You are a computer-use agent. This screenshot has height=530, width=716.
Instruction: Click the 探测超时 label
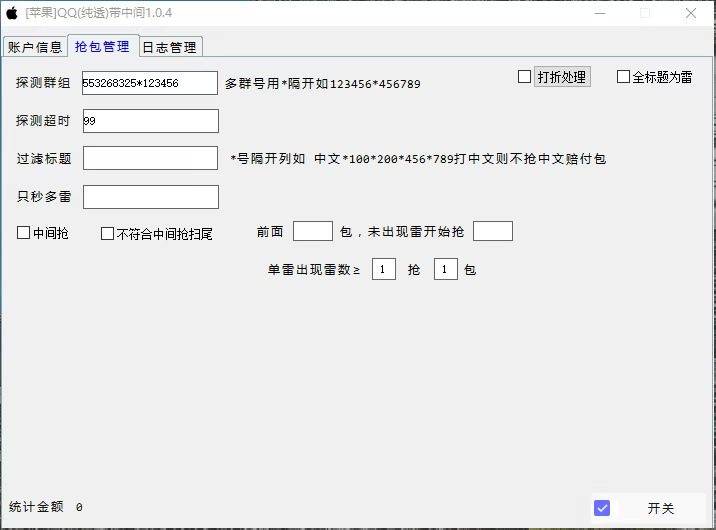click(43, 121)
